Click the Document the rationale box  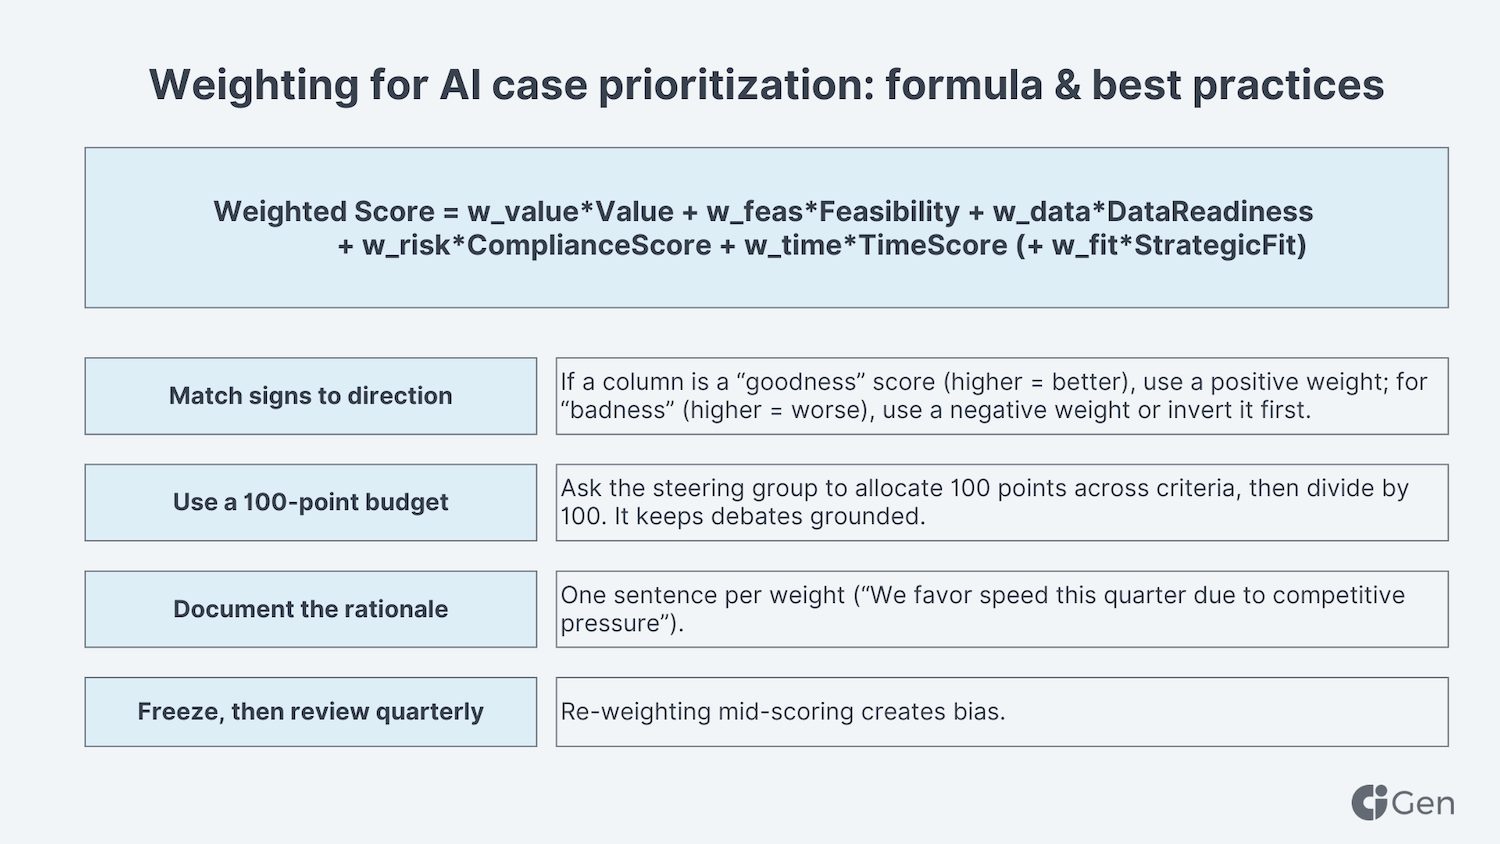pyautogui.click(x=311, y=609)
